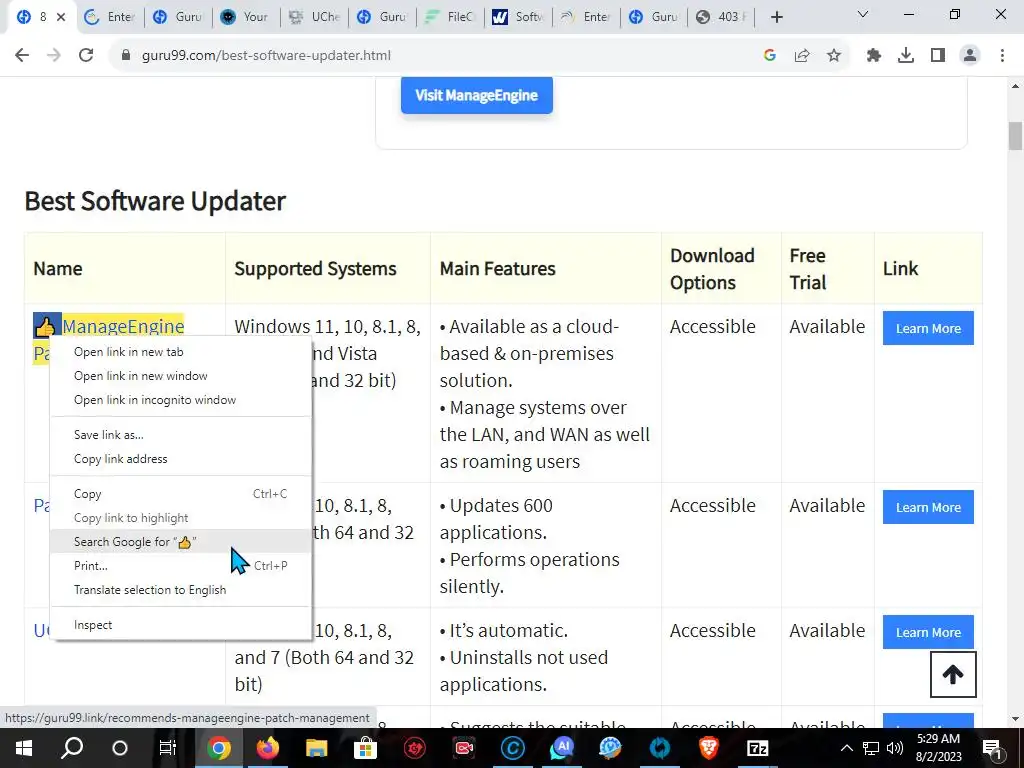Open the Chrome profile avatar

[970, 56]
